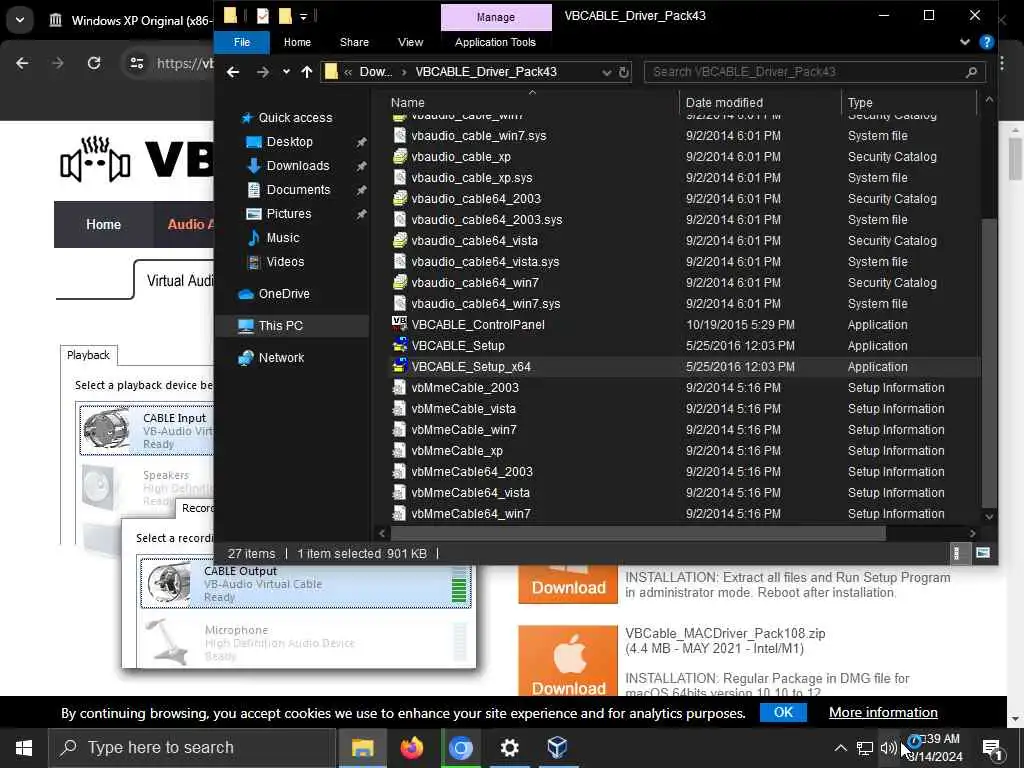The height and width of the screenshot is (768, 1024).
Task: Go back in the browser window
Action: 22,63
